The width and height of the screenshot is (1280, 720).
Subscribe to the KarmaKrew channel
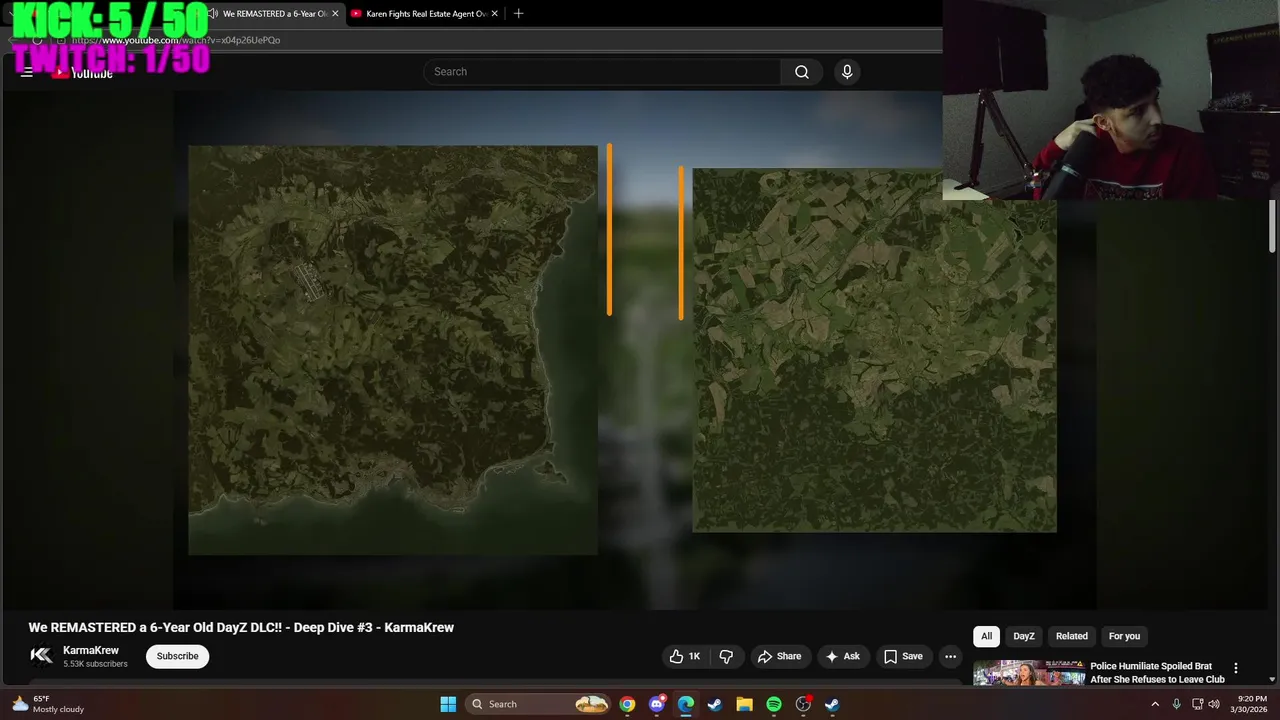(x=177, y=656)
